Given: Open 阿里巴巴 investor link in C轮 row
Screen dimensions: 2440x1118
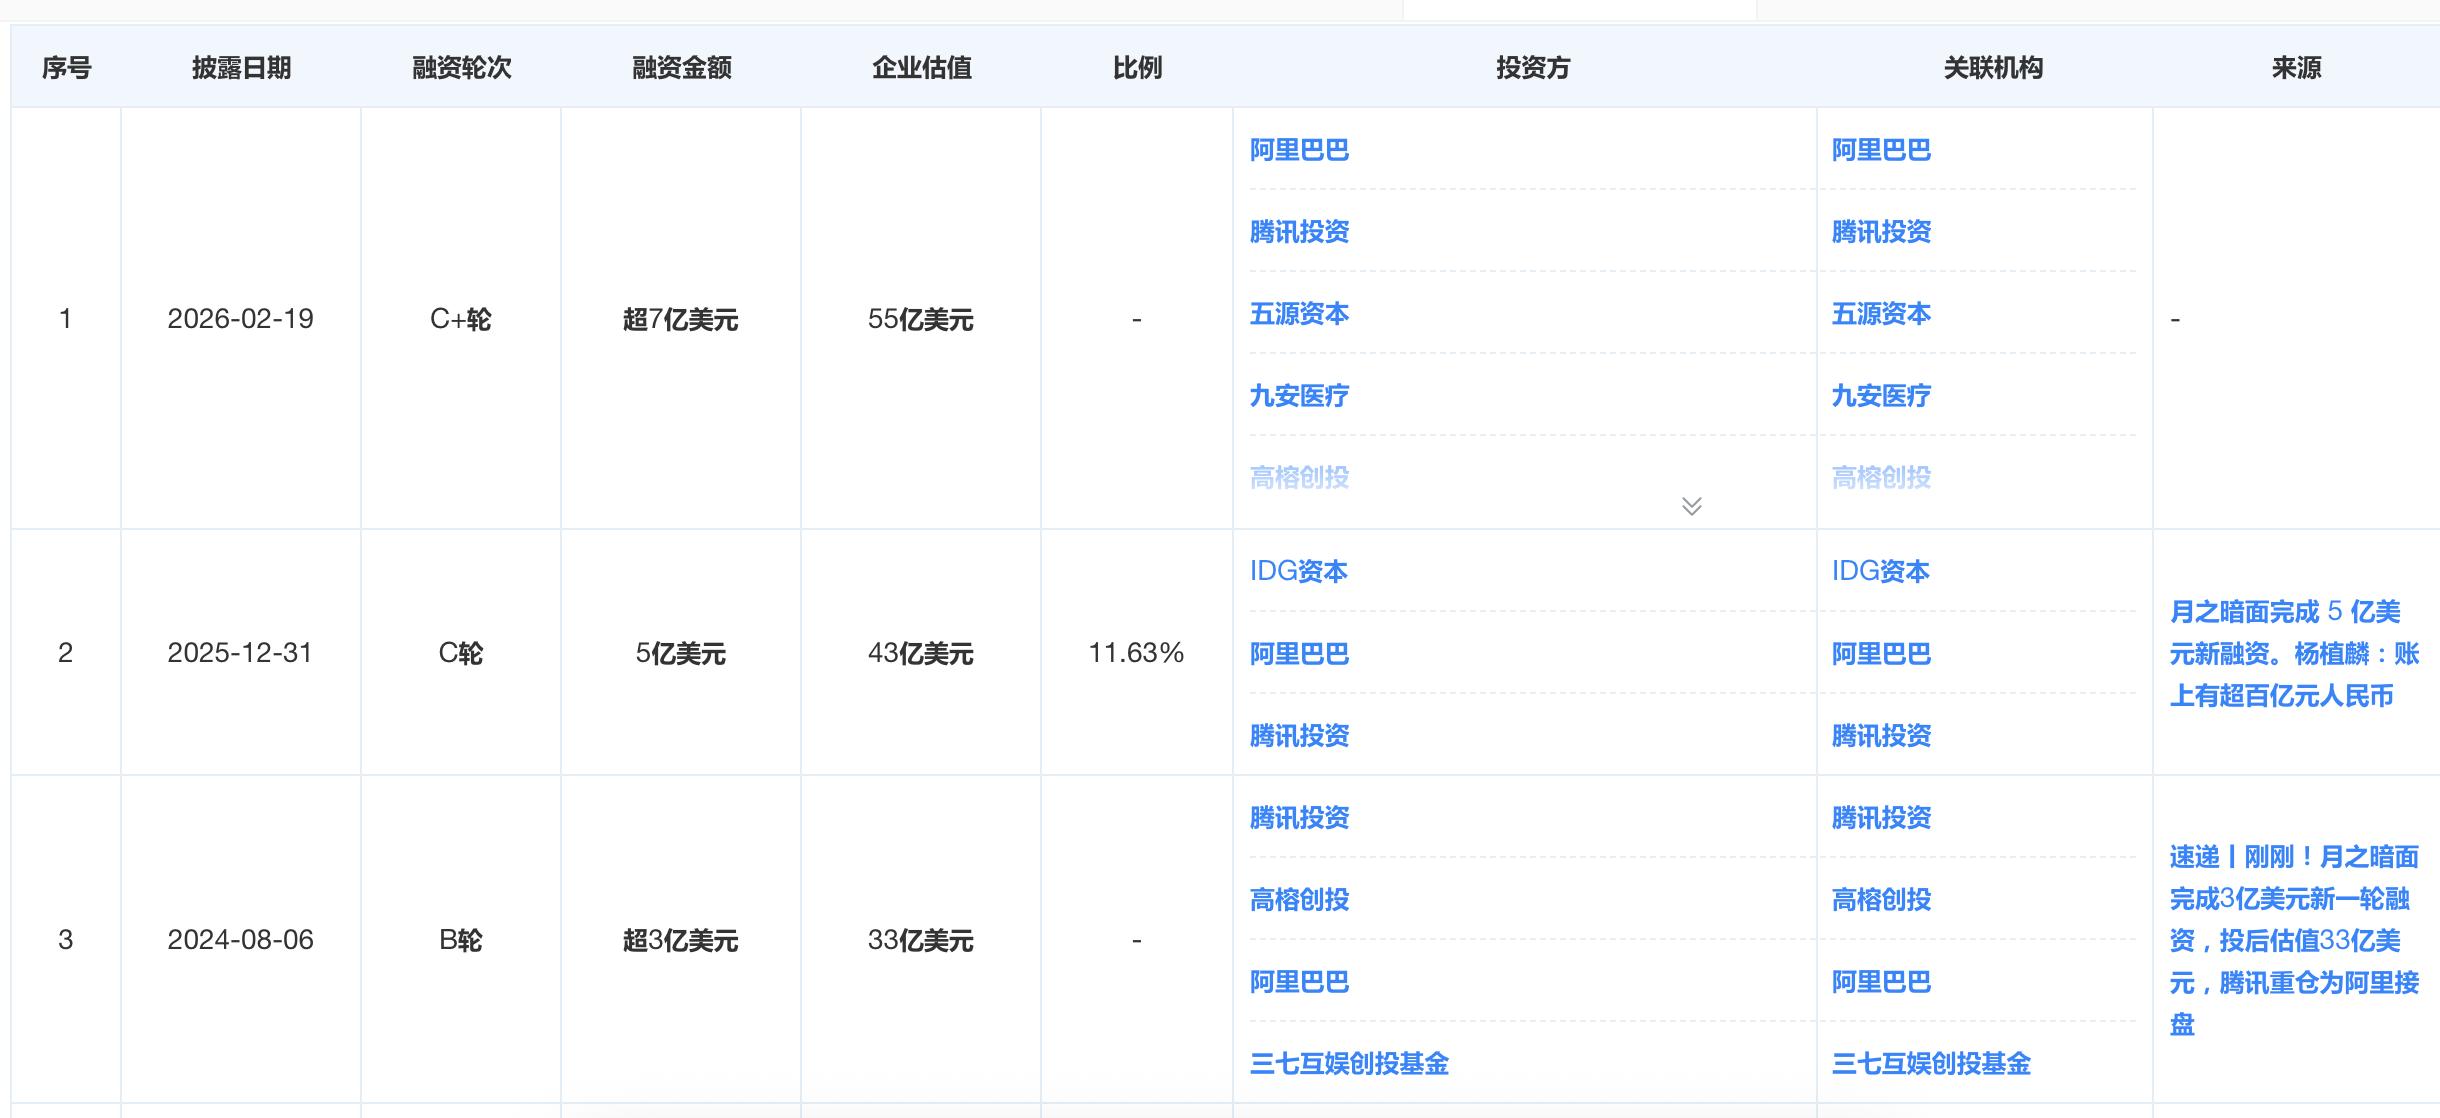Looking at the screenshot, I should point(1299,654).
